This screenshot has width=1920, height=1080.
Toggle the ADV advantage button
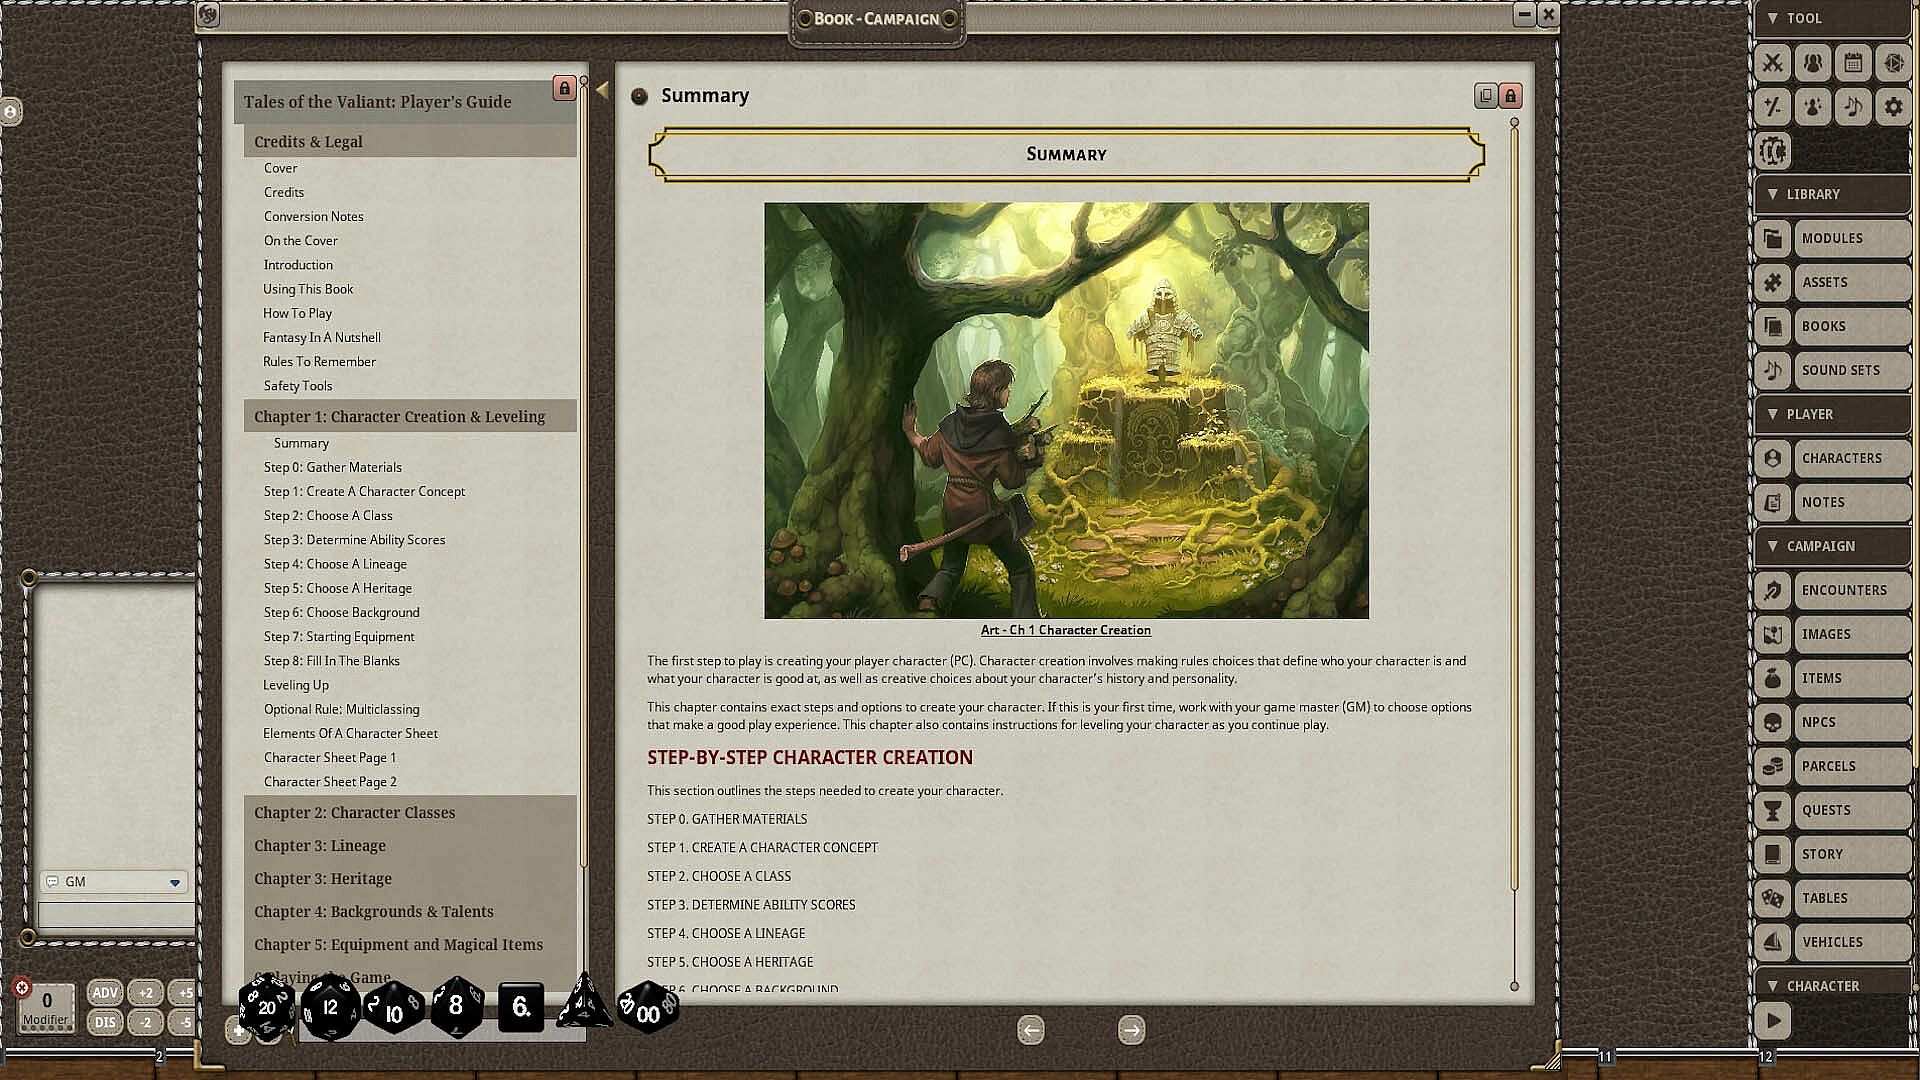click(x=105, y=993)
